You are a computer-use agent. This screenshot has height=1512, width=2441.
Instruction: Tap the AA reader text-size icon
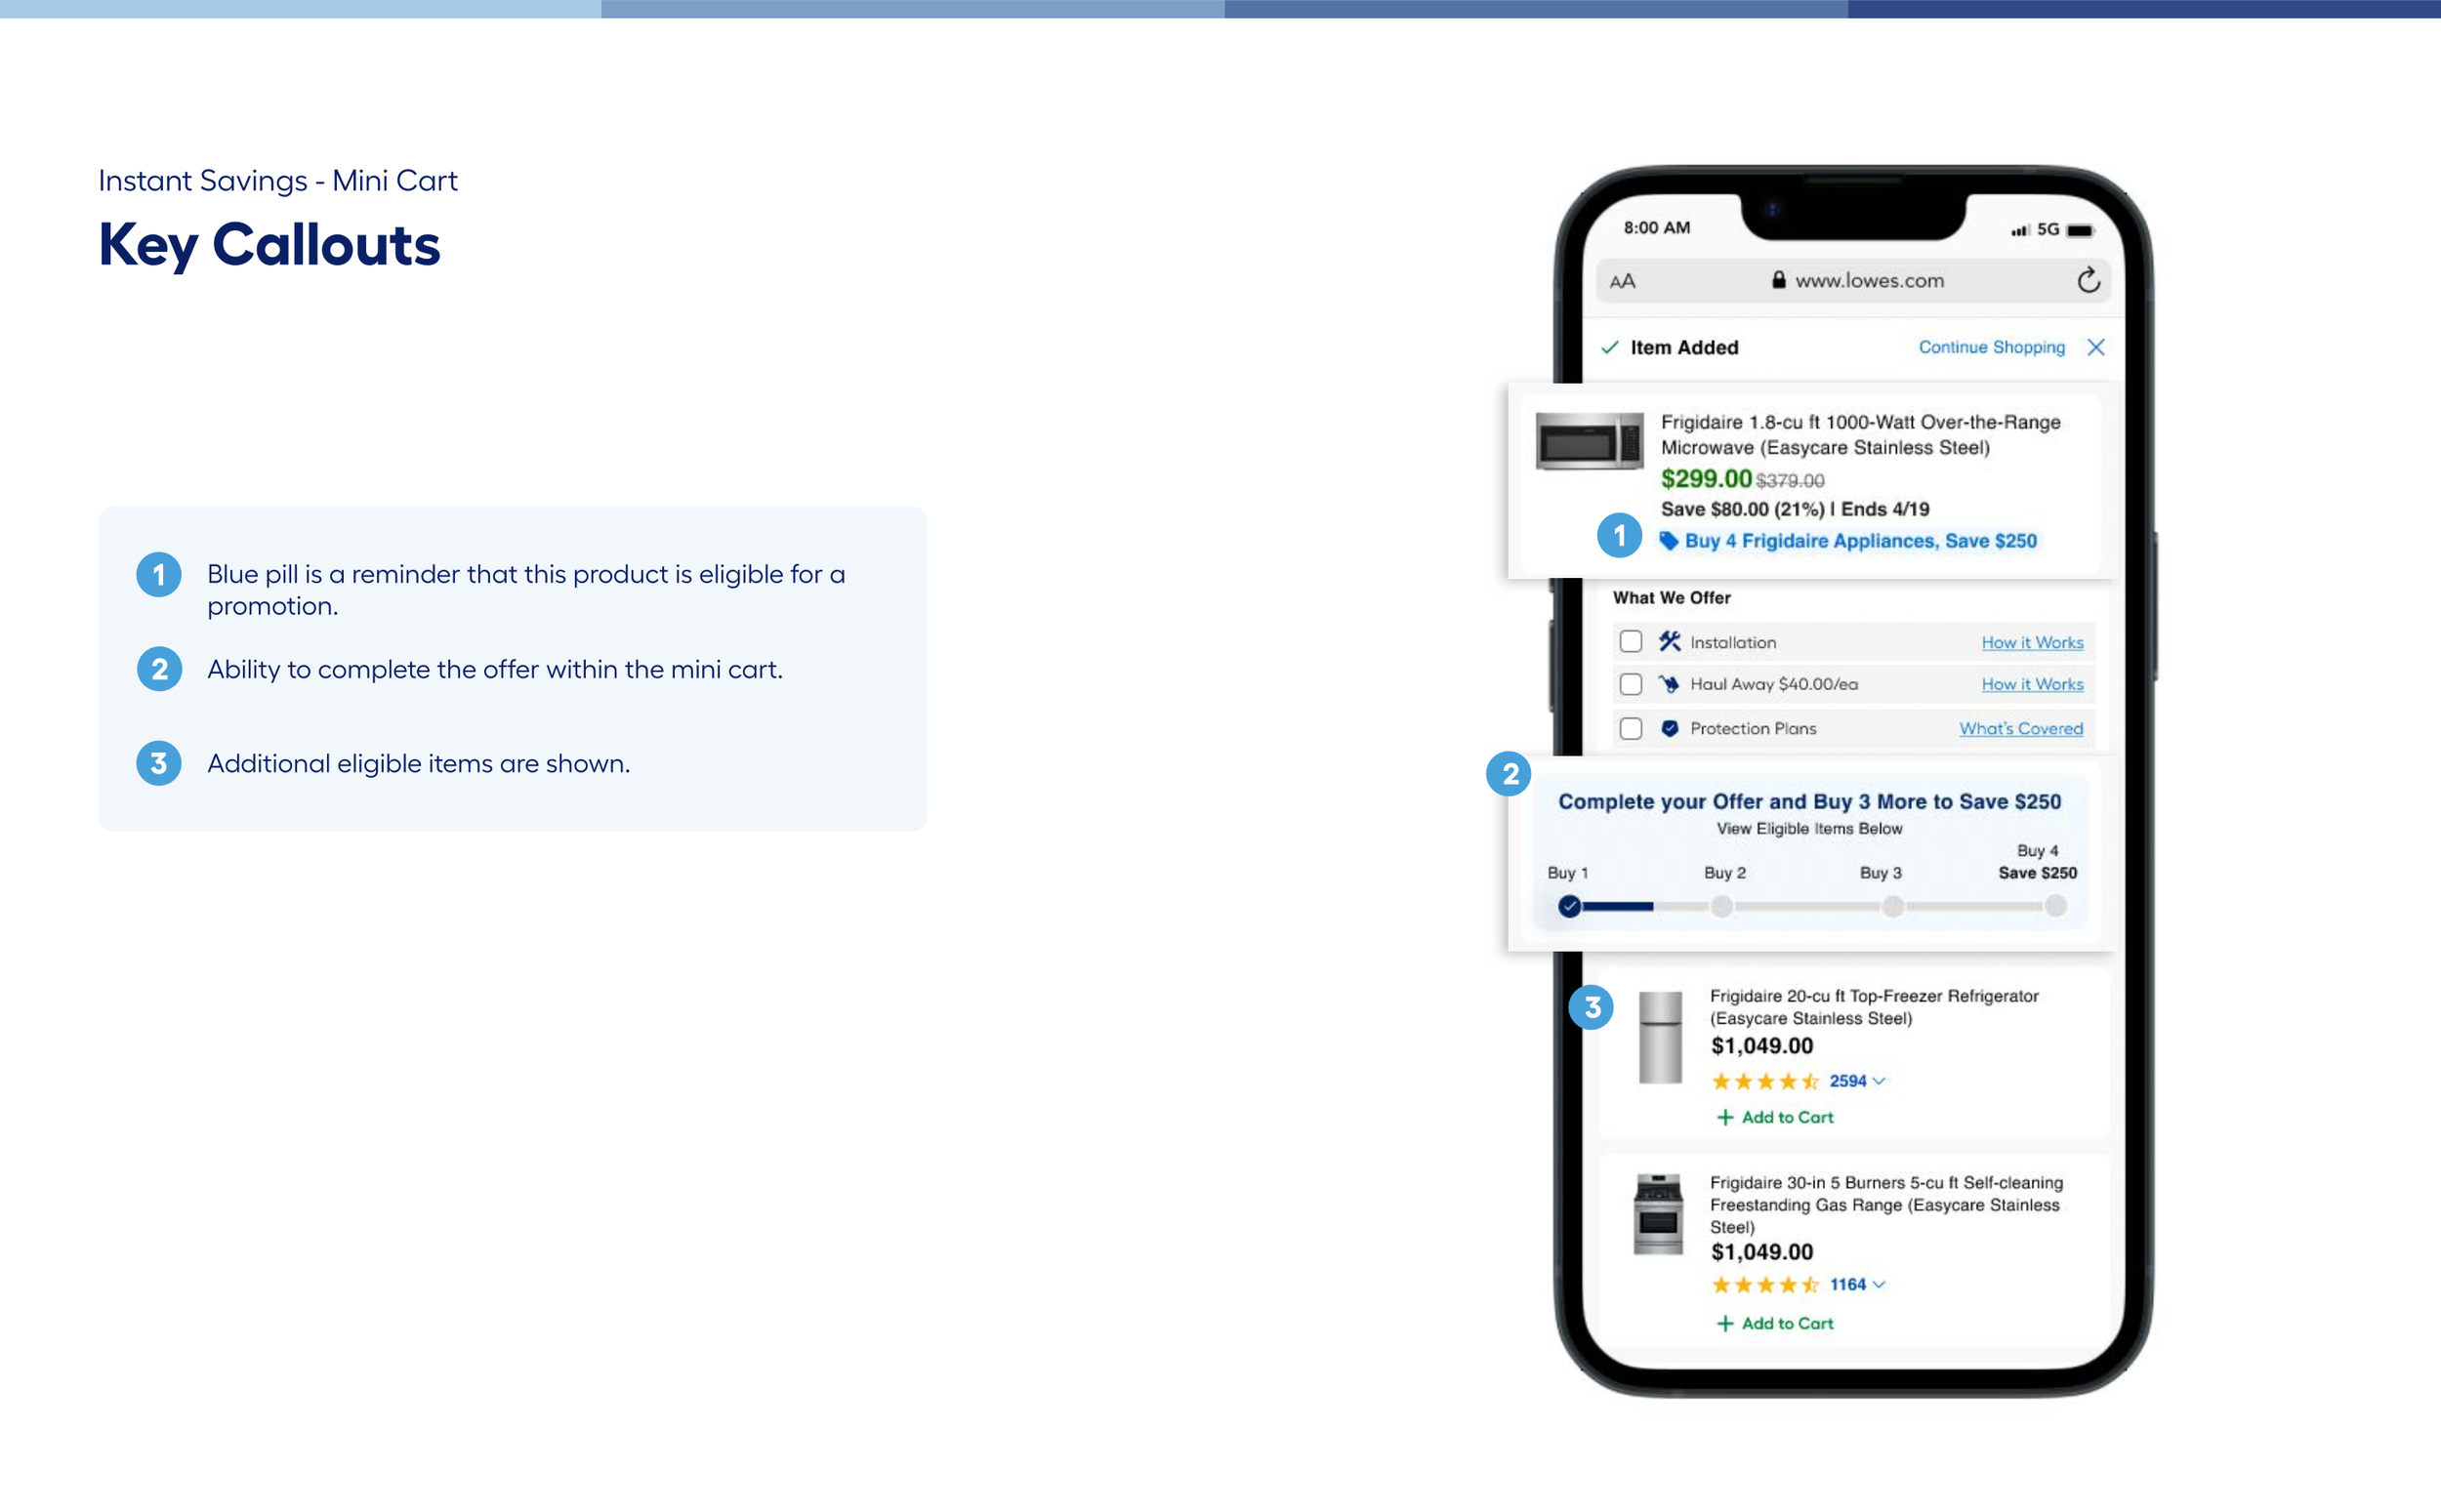(x=1622, y=282)
